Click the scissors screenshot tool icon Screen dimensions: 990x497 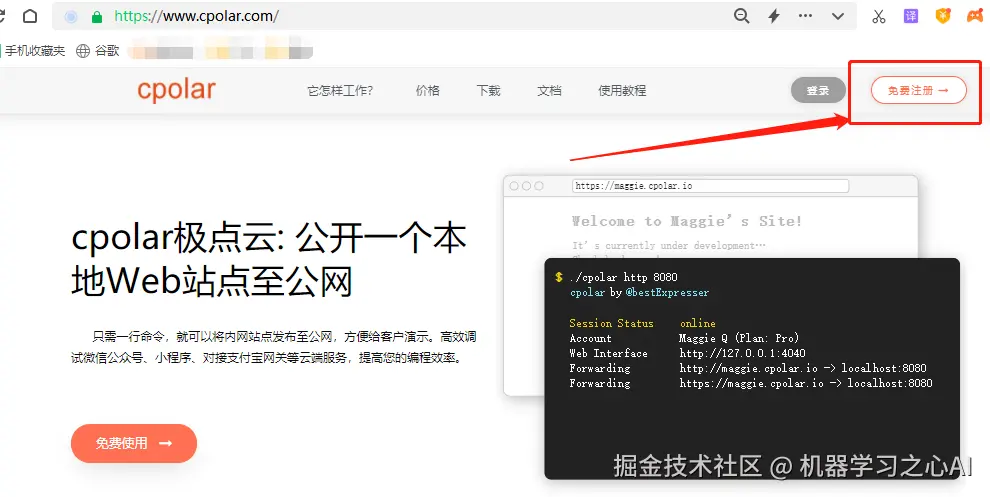pyautogui.click(x=879, y=16)
